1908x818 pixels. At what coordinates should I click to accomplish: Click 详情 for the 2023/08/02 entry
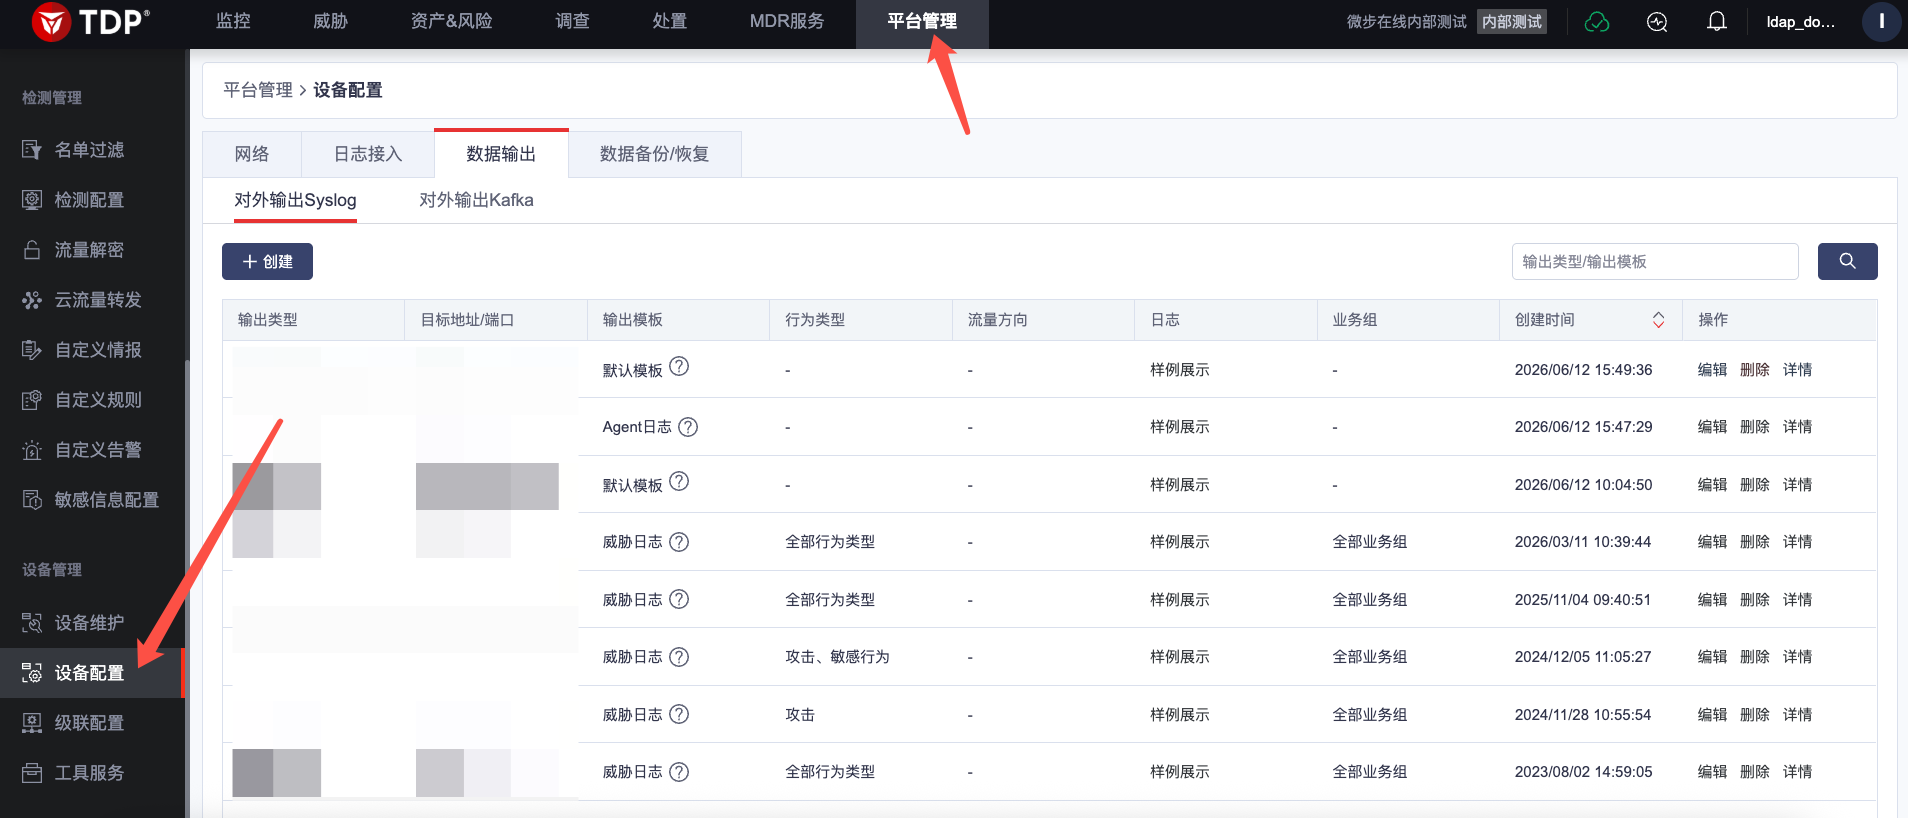(x=1797, y=772)
